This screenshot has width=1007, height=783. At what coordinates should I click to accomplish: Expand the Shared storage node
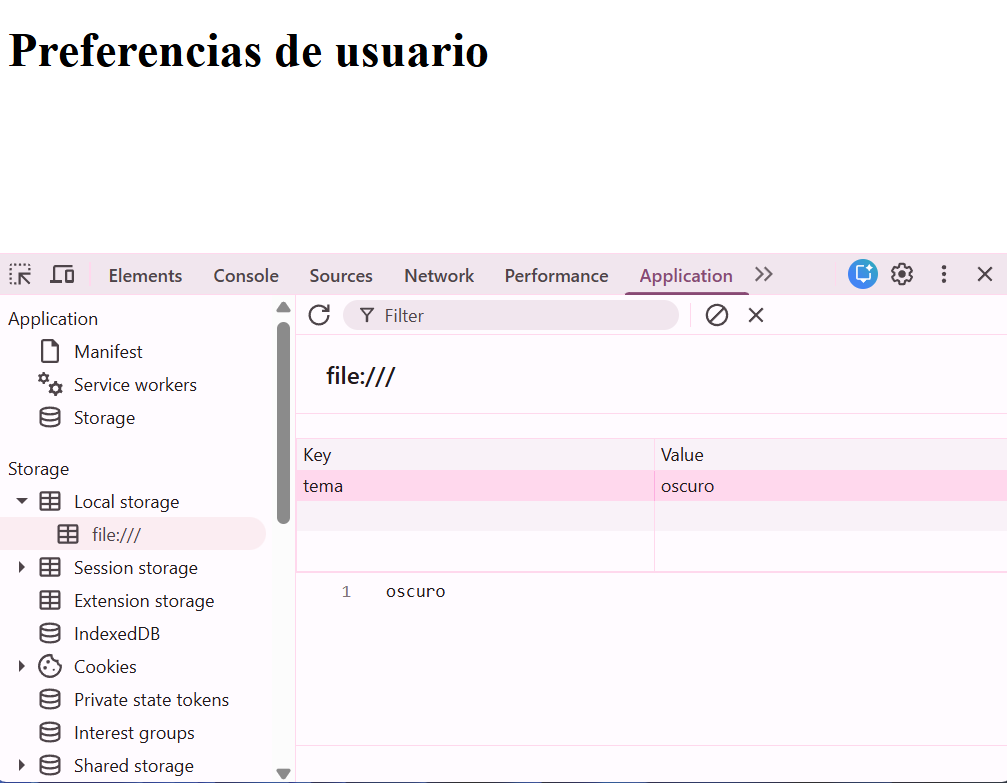22,765
